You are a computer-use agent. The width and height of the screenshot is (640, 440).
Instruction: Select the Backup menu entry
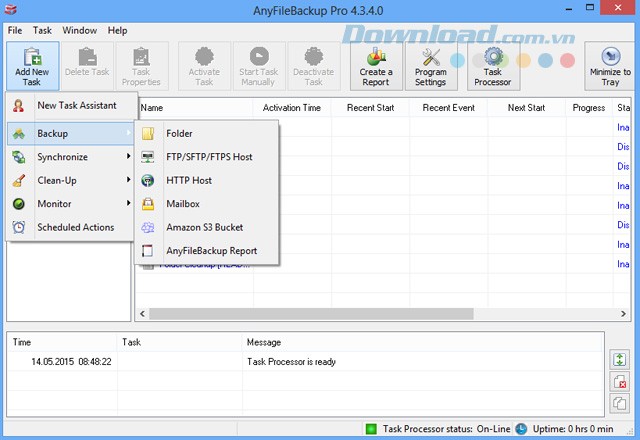tap(70, 133)
